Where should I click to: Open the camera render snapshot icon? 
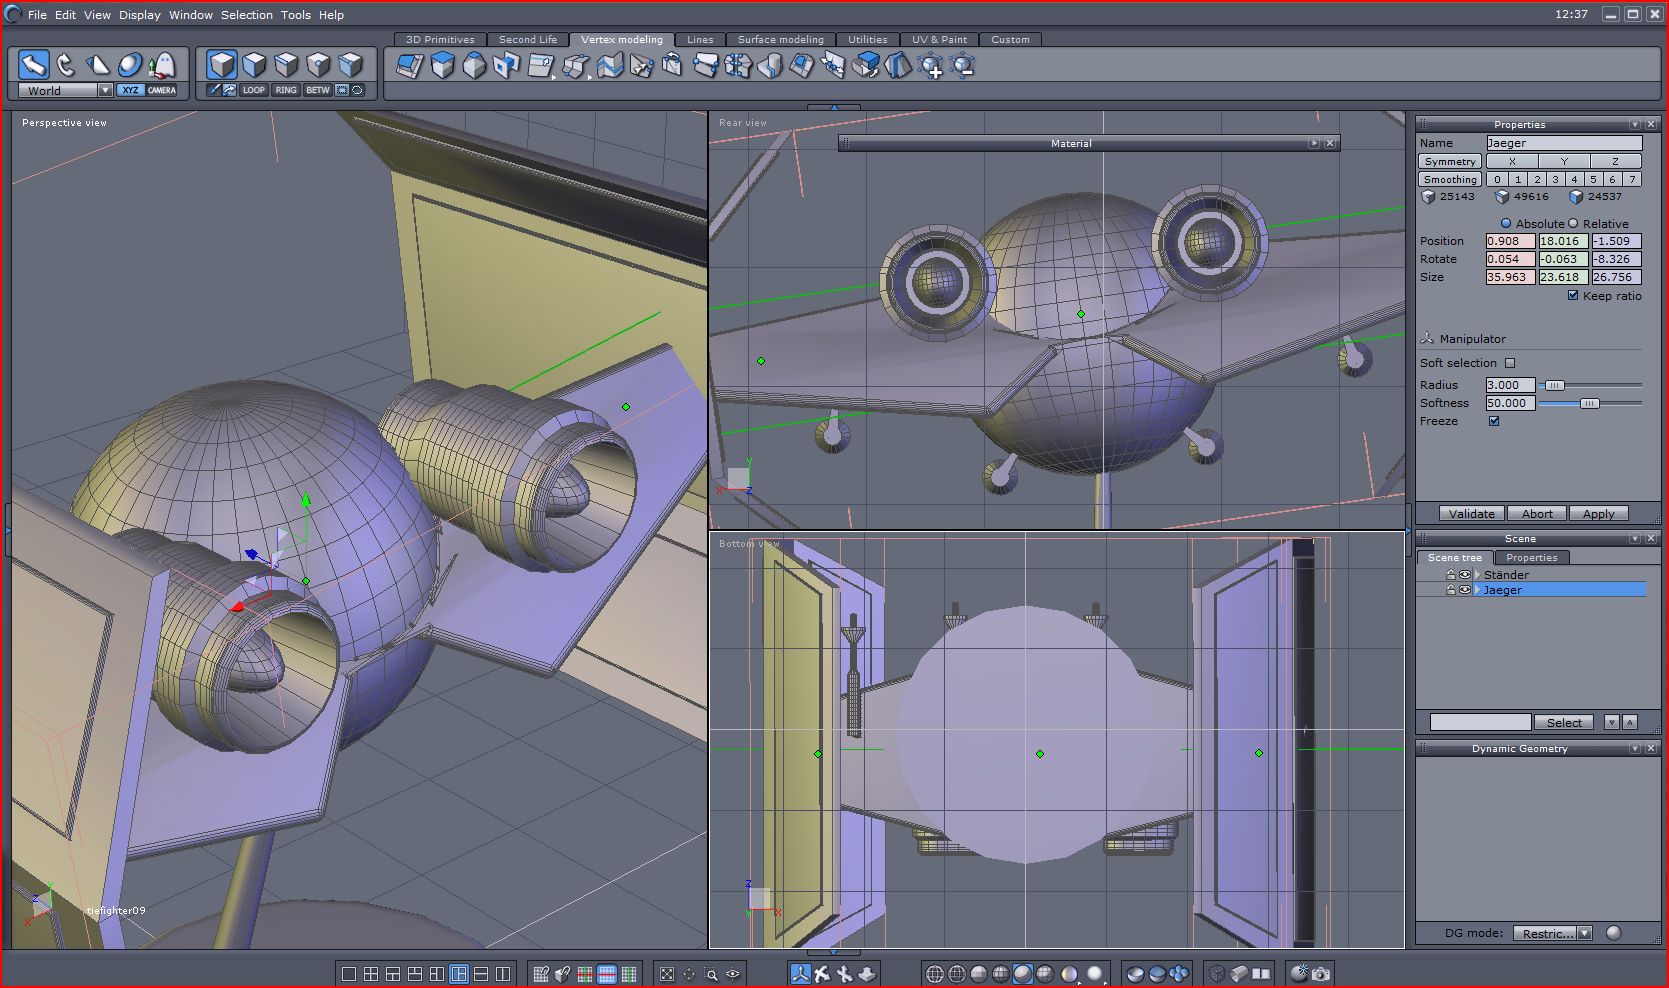1321,973
